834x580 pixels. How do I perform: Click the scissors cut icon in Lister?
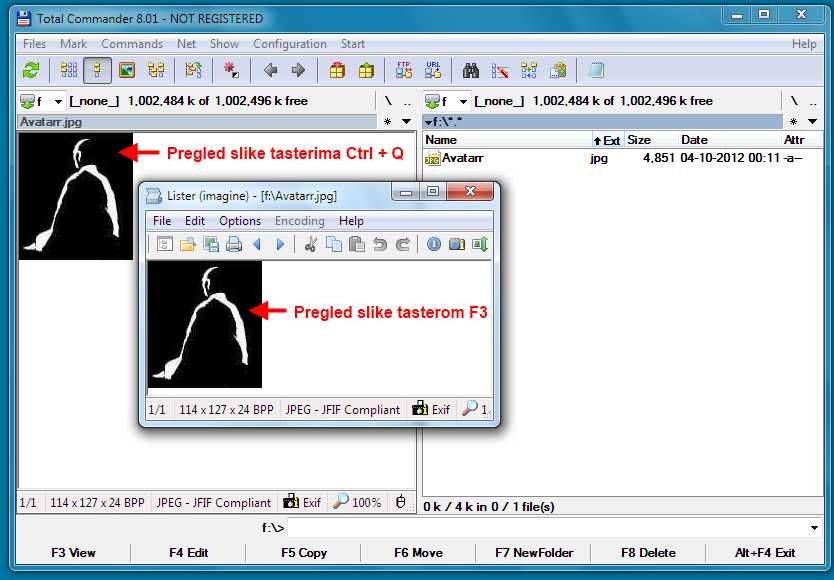pos(311,244)
